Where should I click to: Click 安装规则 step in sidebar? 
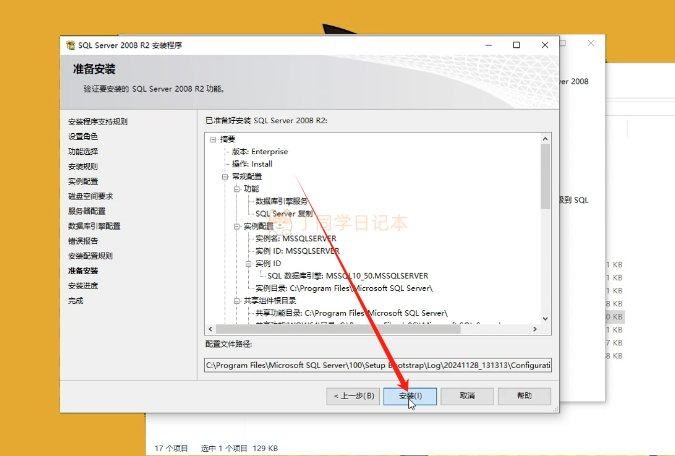(83, 167)
